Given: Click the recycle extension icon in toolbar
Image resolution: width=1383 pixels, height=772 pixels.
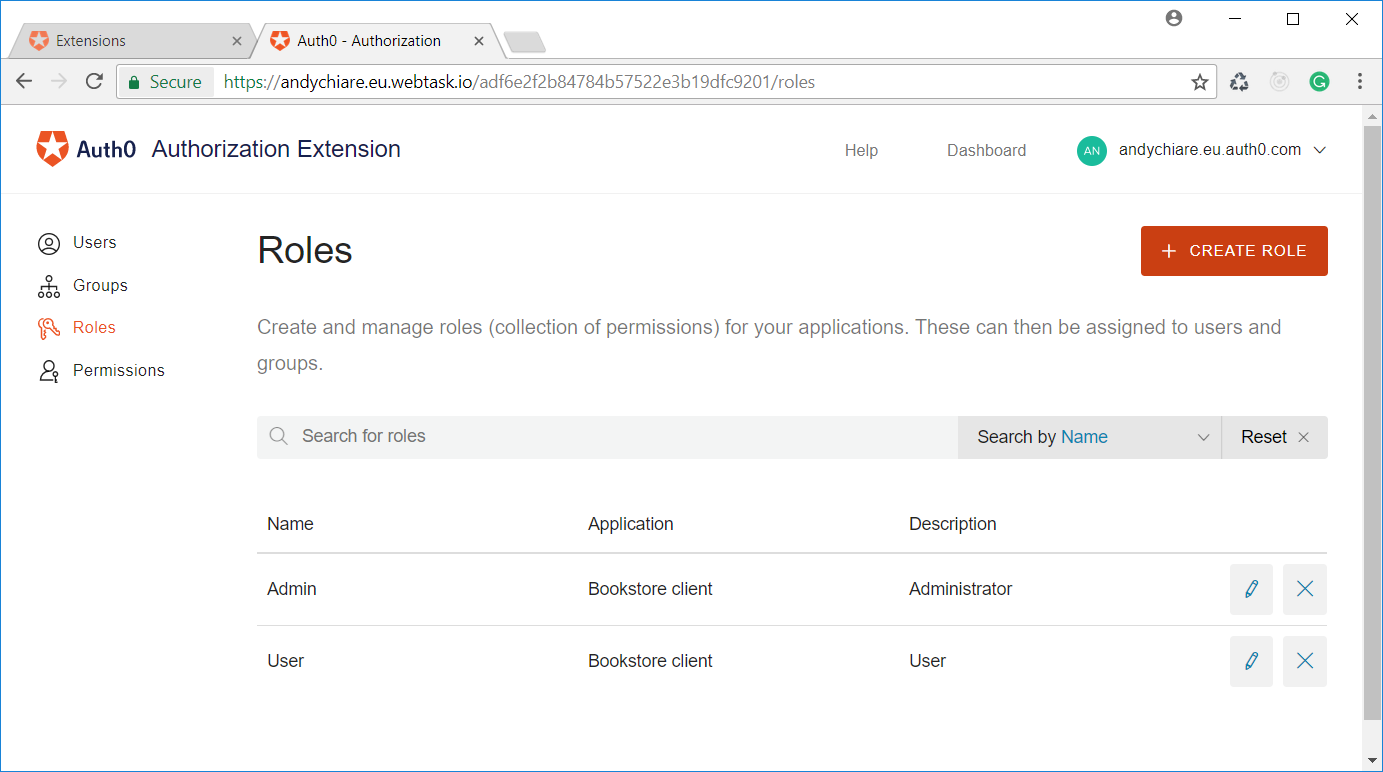Looking at the screenshot, I should pos(1239,82).
